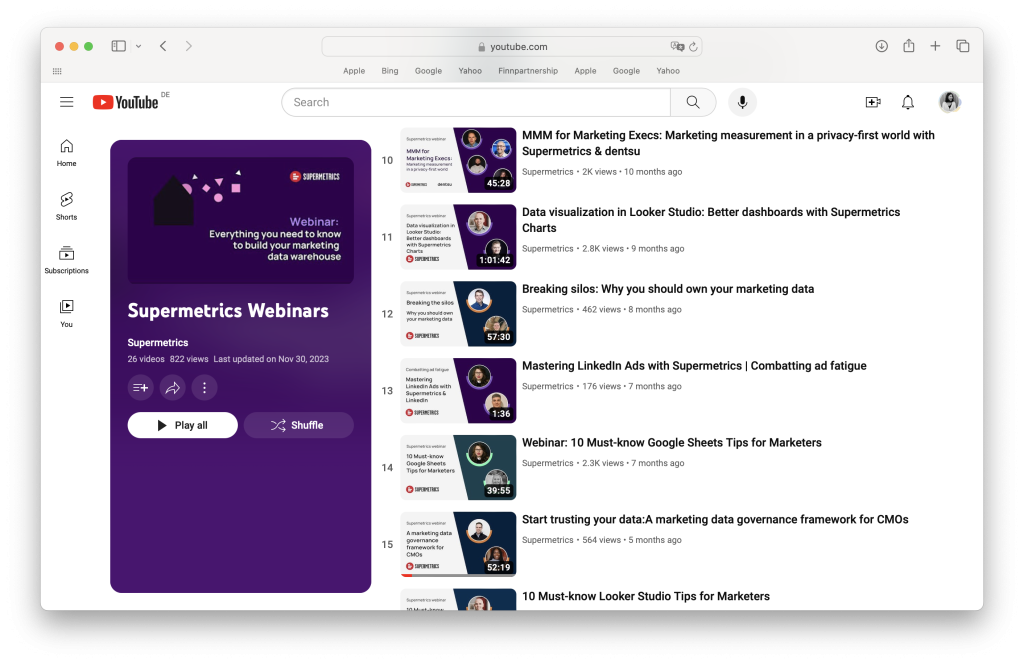1024x664 pixels.
Task: Open the Breaking silos video thumbnail
Action: (458, 313)
